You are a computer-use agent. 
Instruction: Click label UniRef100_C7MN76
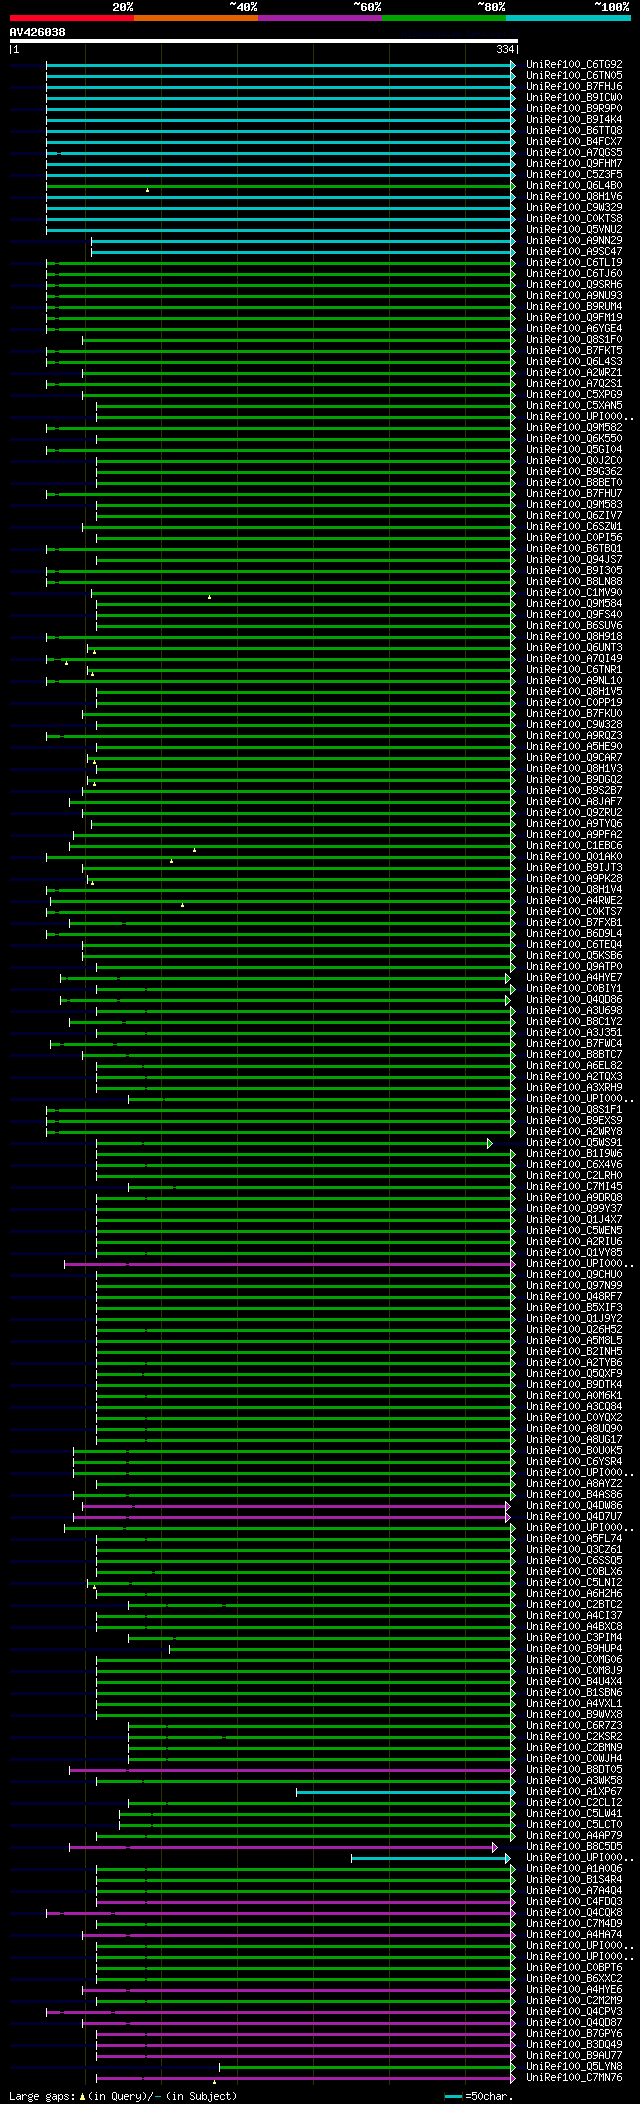click(x=574, y=2078)
